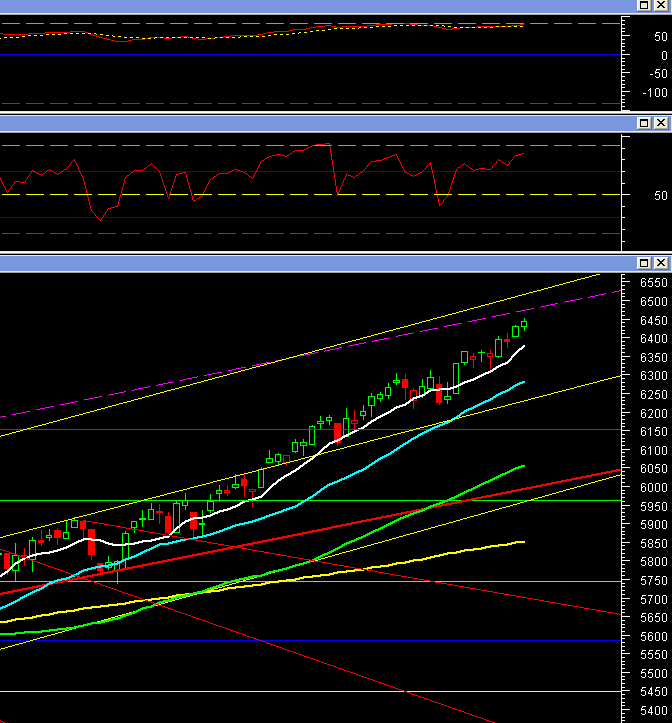The height and width of the screenshot is (723, 672).
Task: Maximize the candlestick price chart panel
Action: (644, 263)
